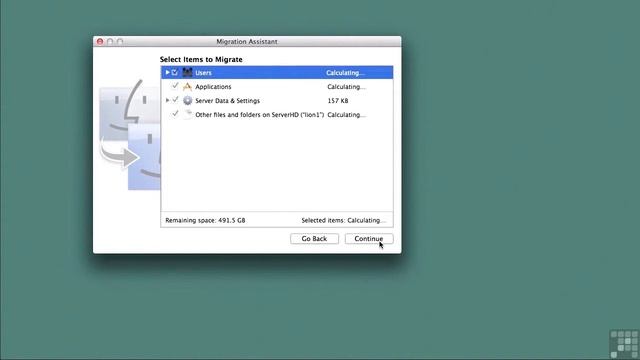Select the Applications row label
Image resolution: width=640 pixels, height=360 pixels.
[213, 87]
